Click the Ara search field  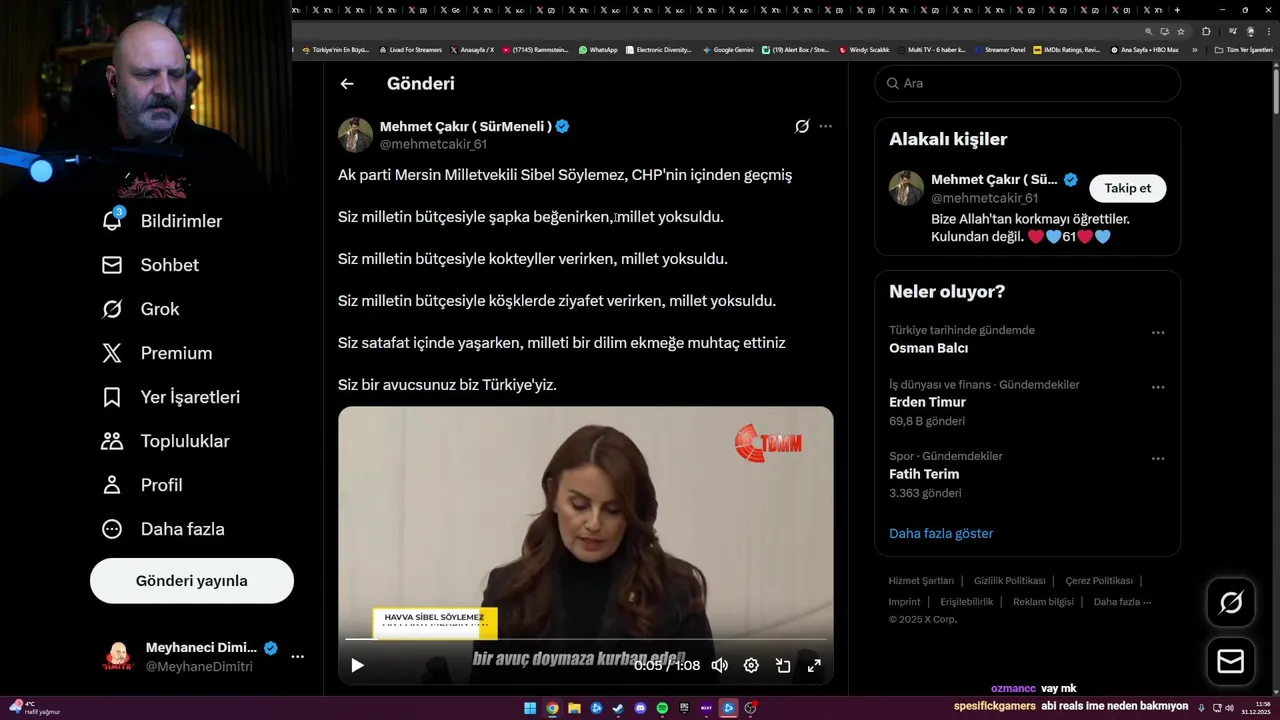click(1027, 83)
